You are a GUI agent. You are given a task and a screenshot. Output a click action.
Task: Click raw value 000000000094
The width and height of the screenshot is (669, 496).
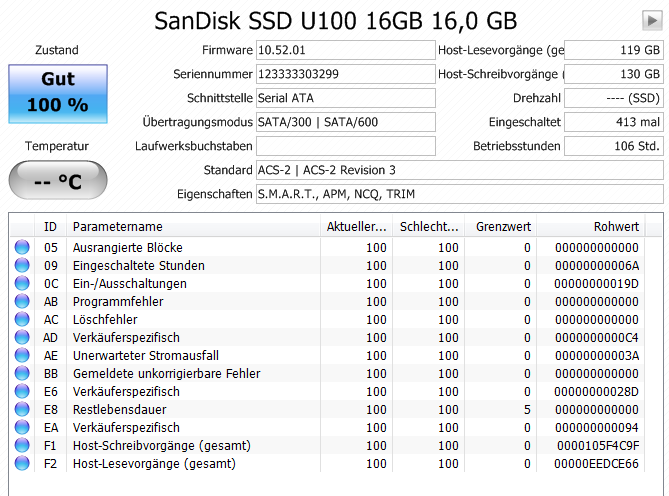tap(597, 427)
